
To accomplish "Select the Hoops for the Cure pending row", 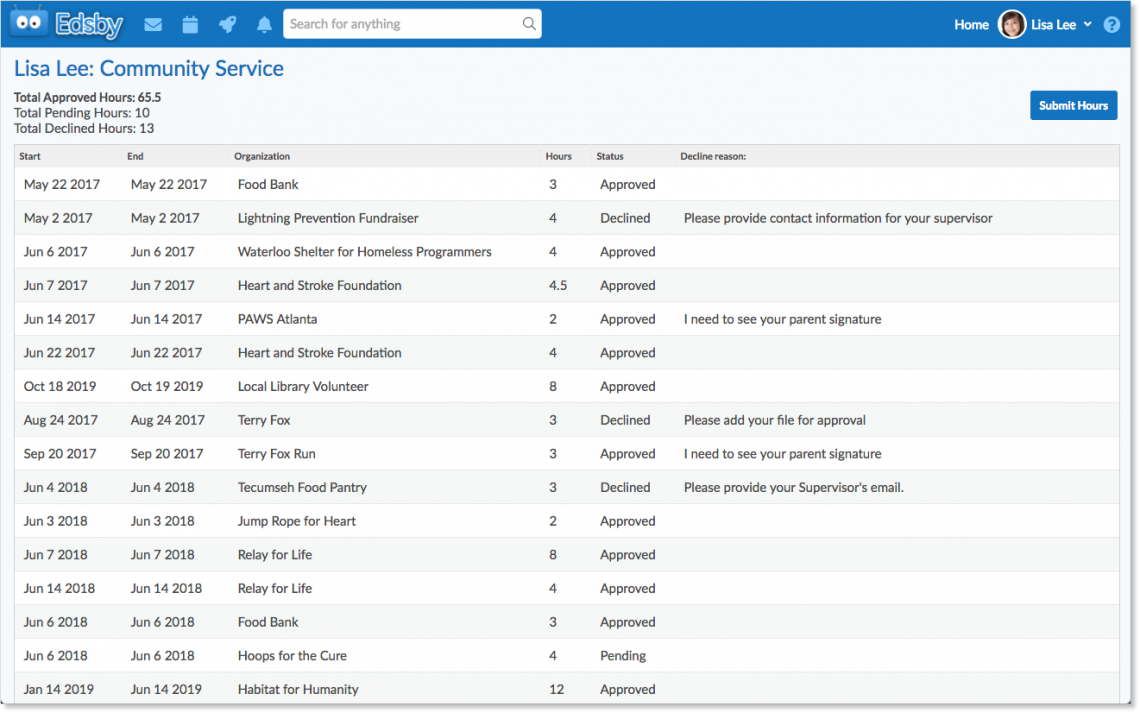I will (x=292, y=655).
